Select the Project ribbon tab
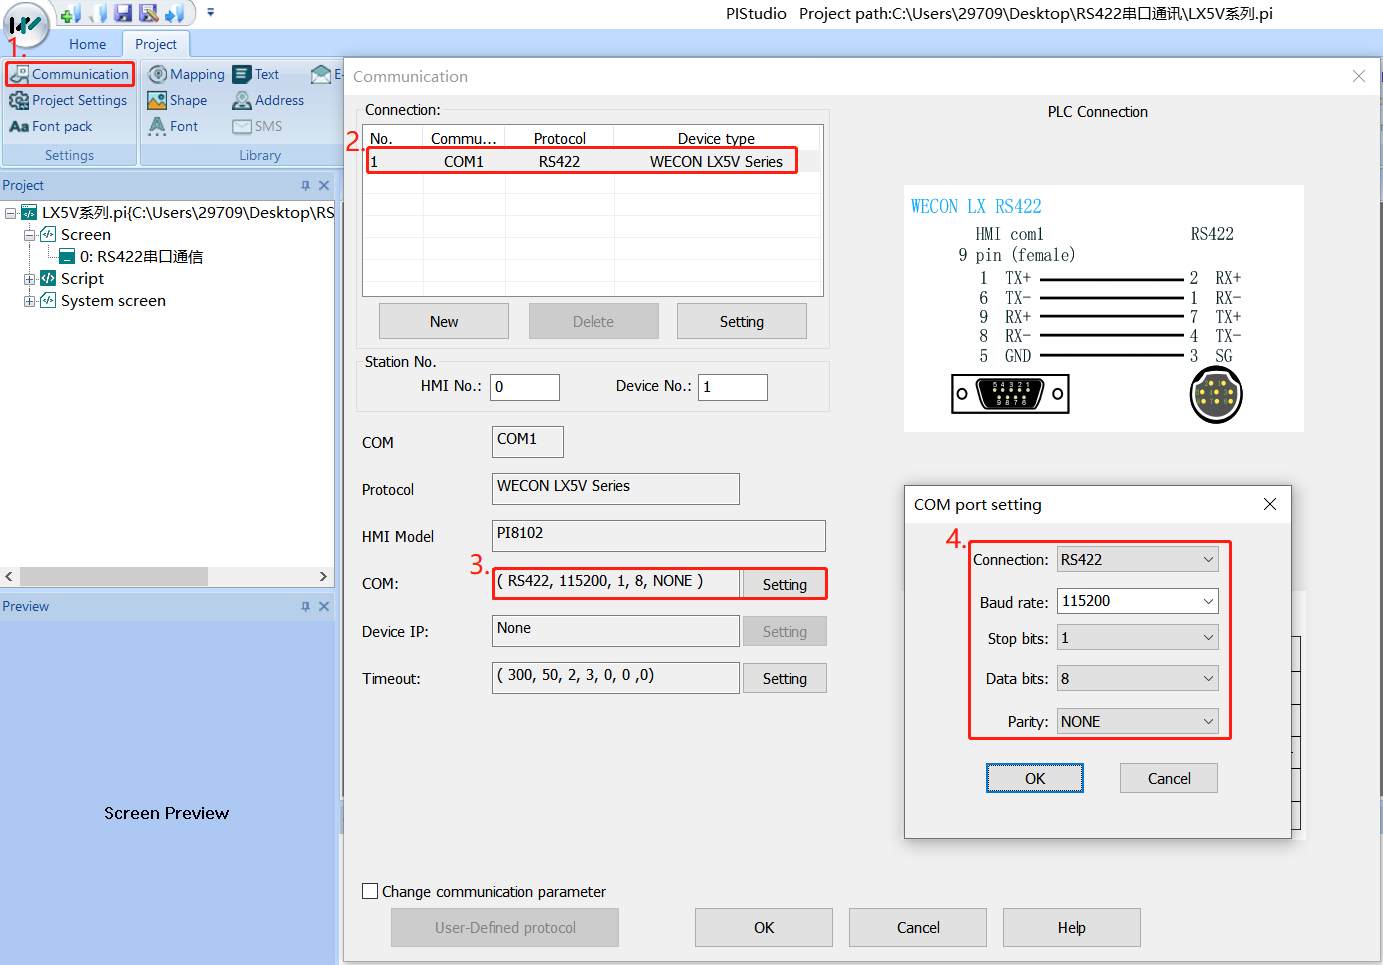The image size is (1383, 965). pos(155,44)
